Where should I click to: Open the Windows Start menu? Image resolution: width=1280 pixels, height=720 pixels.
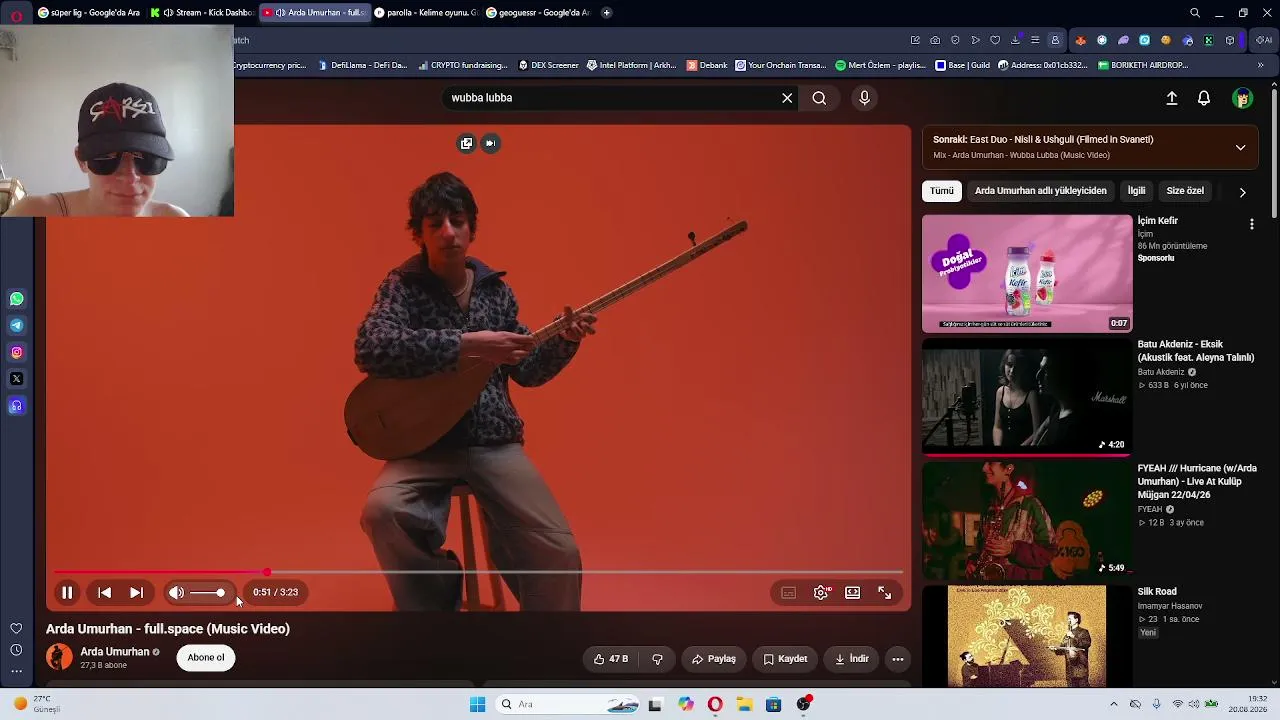[477, 704]
